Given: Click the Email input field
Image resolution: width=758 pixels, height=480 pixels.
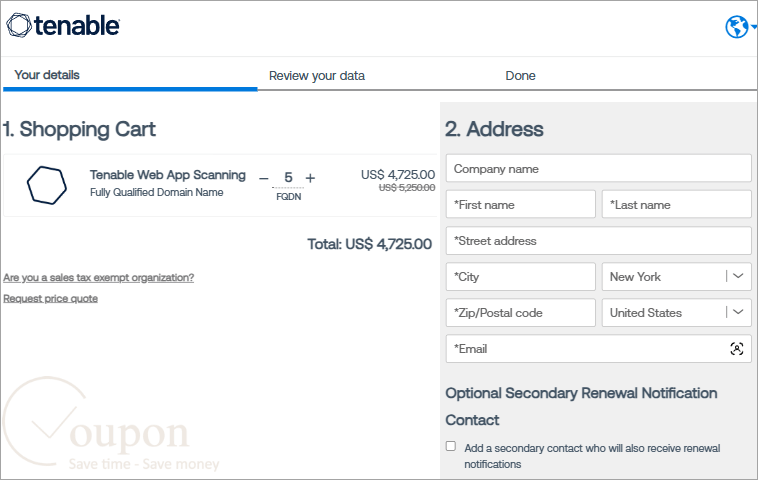Looking at the screenshot, I should click(598, 349).
